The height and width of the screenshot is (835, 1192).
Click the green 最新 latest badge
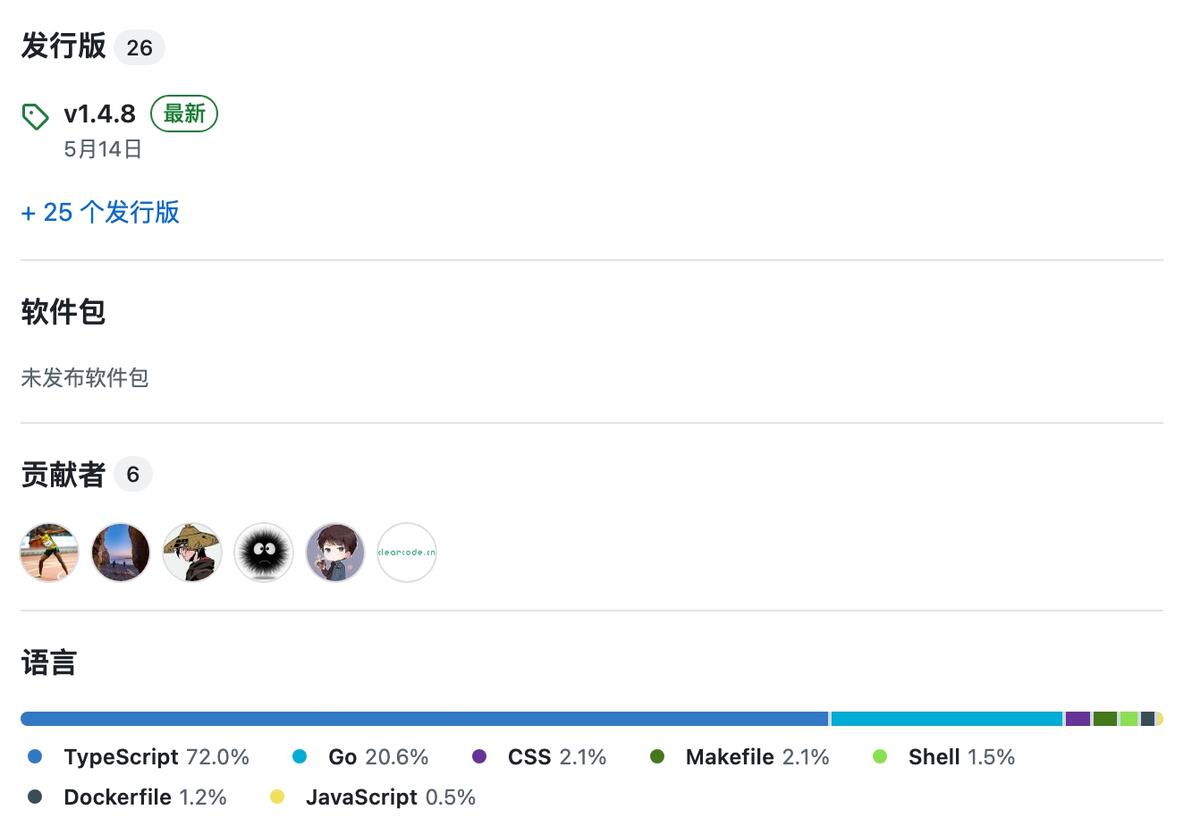click(x=184, y=114)
